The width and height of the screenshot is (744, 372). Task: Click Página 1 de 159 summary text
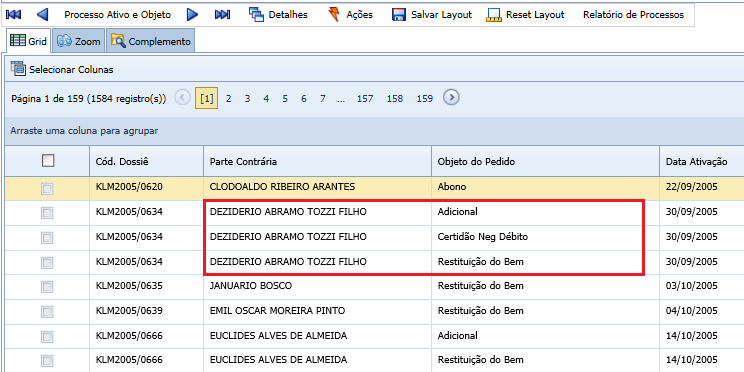[89, 99]
